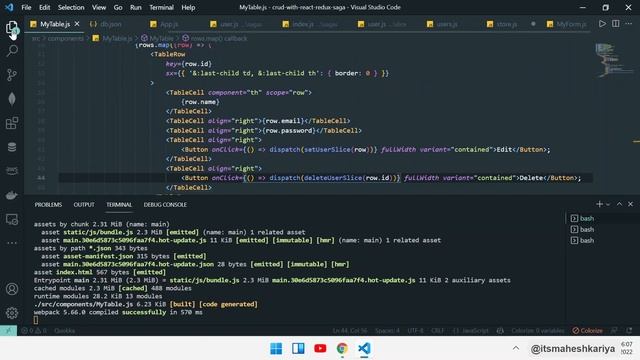This screenshot has width=640, height=360.
Task: Open the YouTube icon on taskbar
Action: pos(320,348)
